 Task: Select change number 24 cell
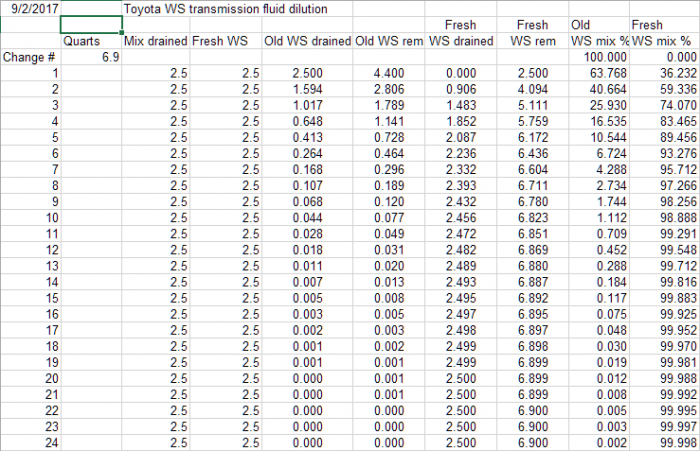[x=30, y=443]
